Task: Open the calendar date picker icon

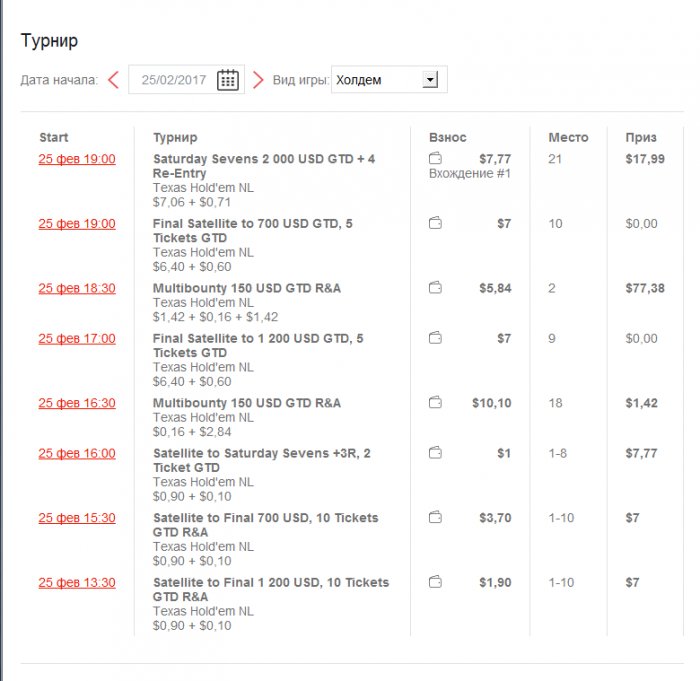Action: pos(227,80)
